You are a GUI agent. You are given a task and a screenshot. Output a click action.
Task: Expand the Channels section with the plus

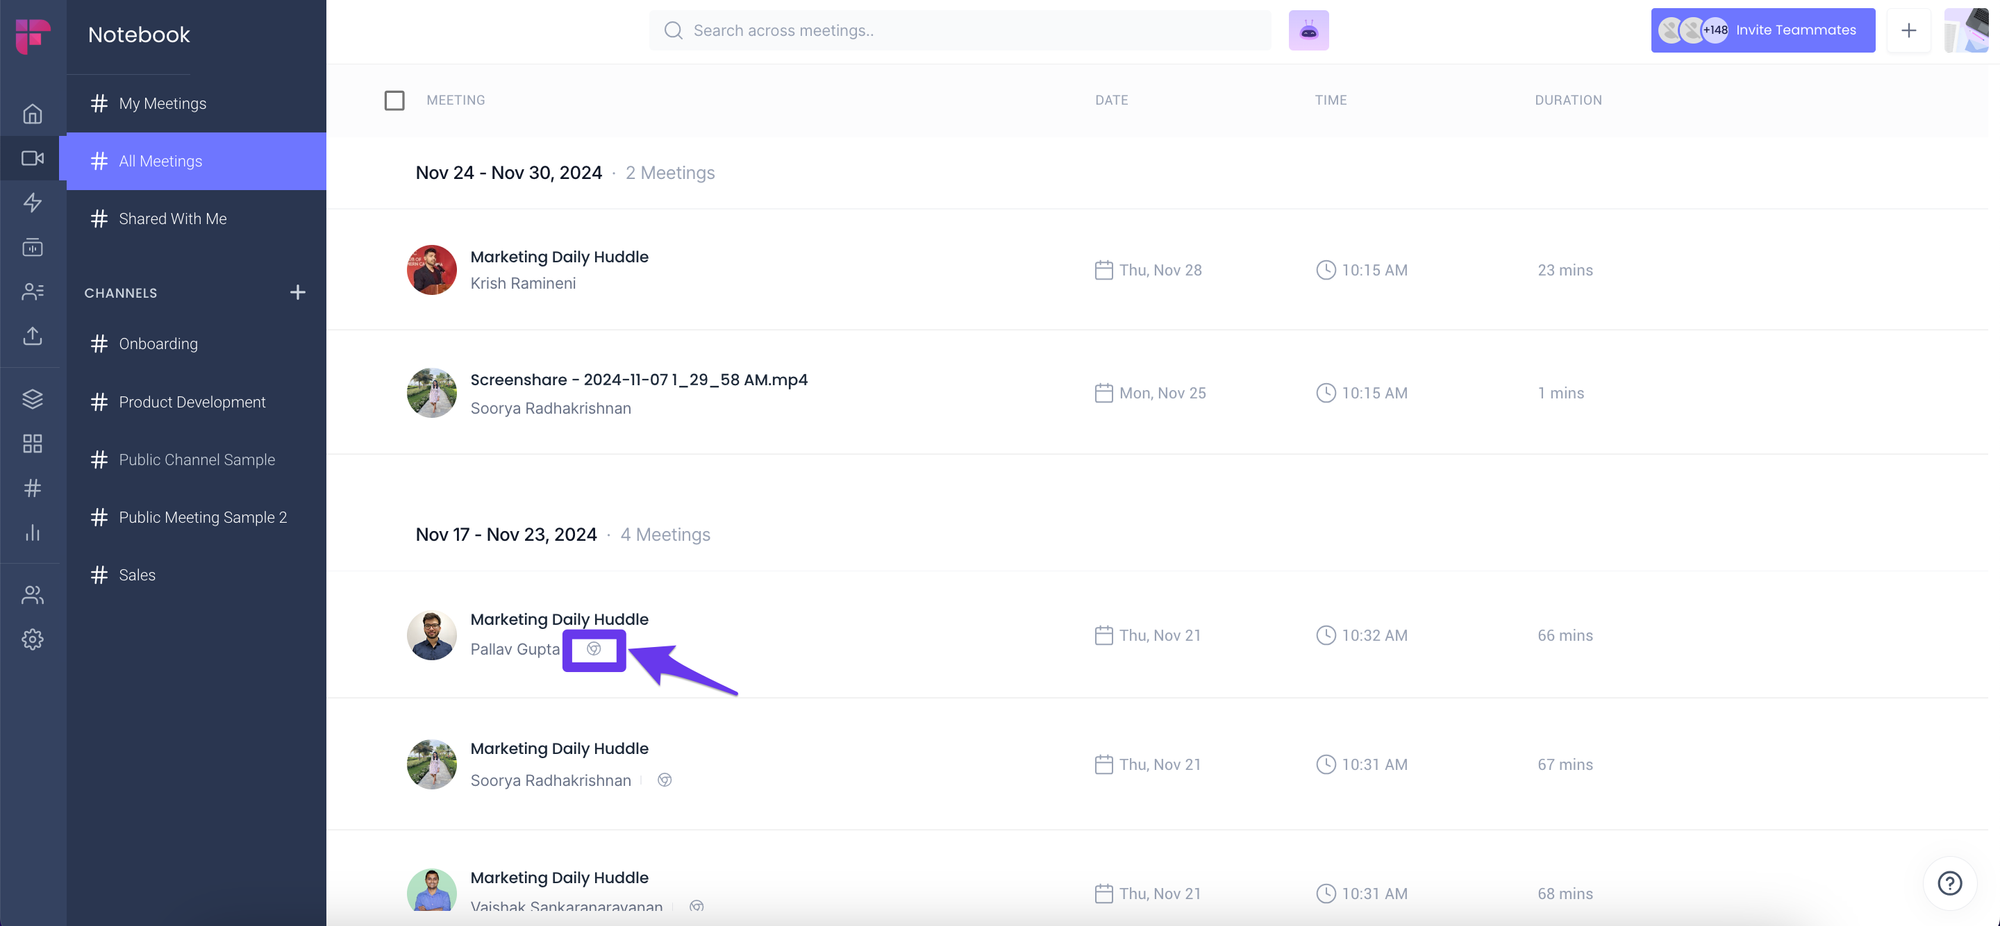click(298, 292)
